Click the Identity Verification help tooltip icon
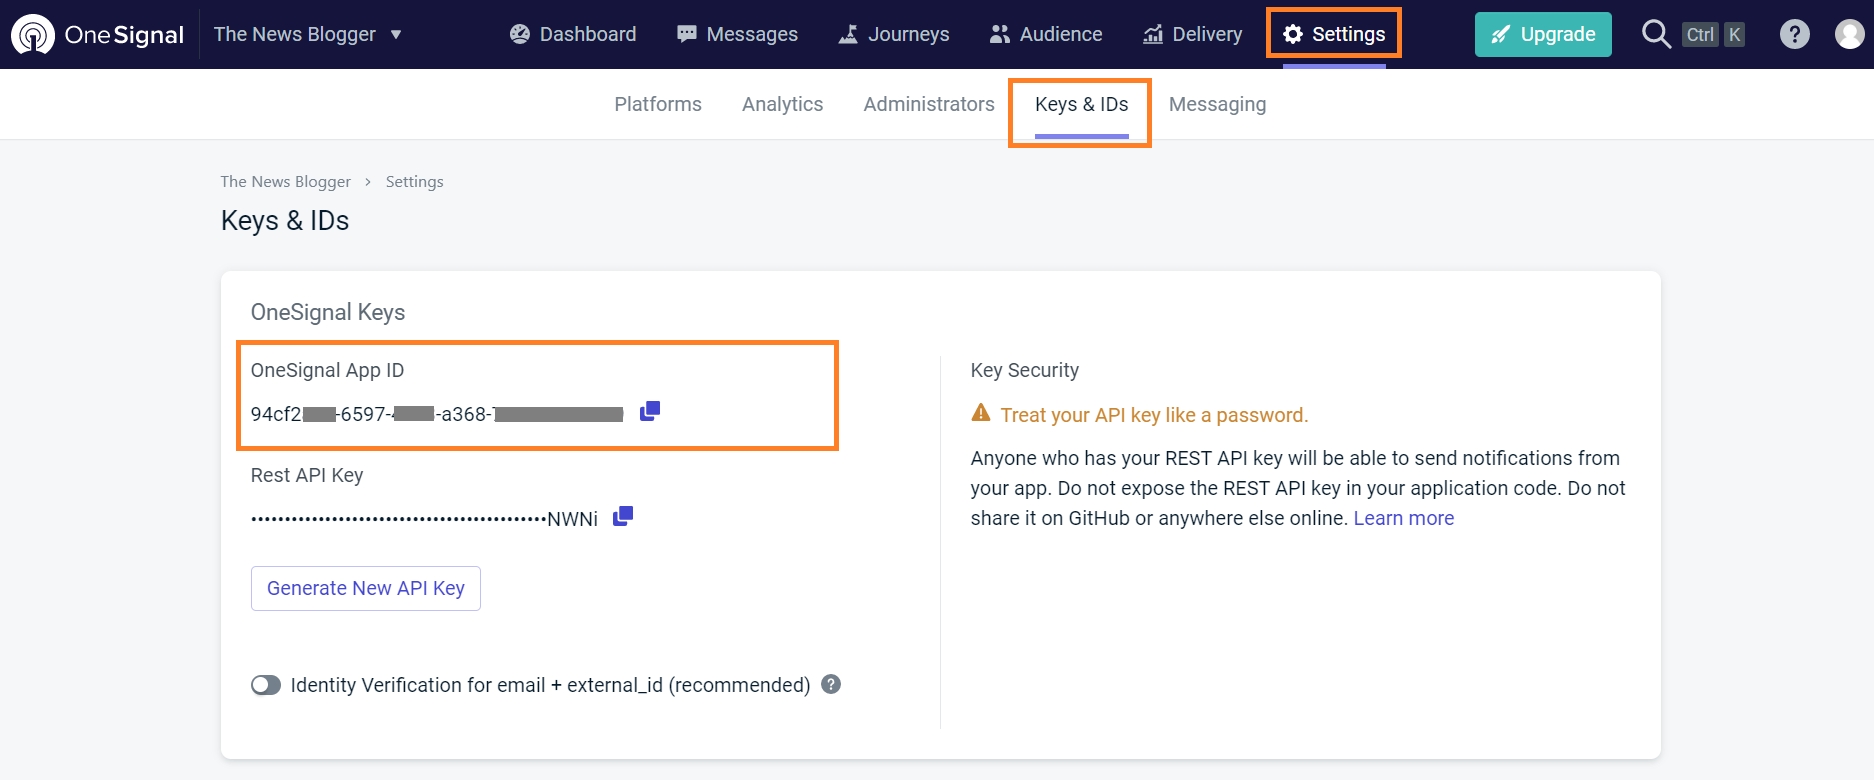This screenshot has height=780, width=1874. (x=831, y=684)
